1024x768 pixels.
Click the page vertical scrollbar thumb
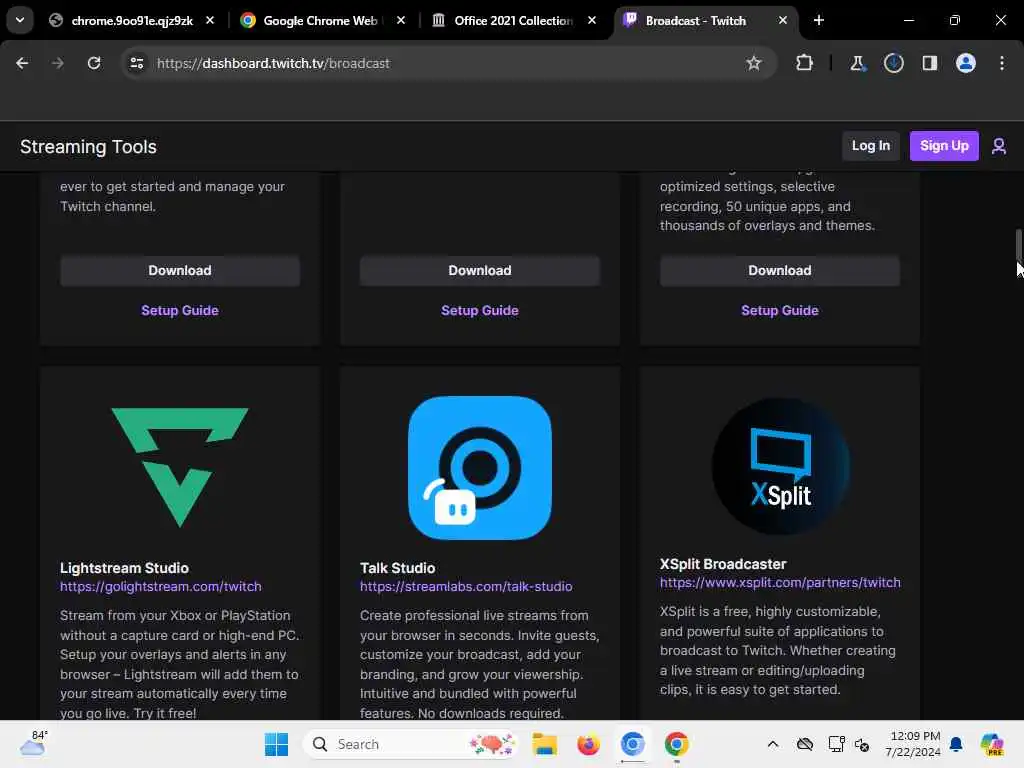pyautogui.click(x=1018, y=245)
